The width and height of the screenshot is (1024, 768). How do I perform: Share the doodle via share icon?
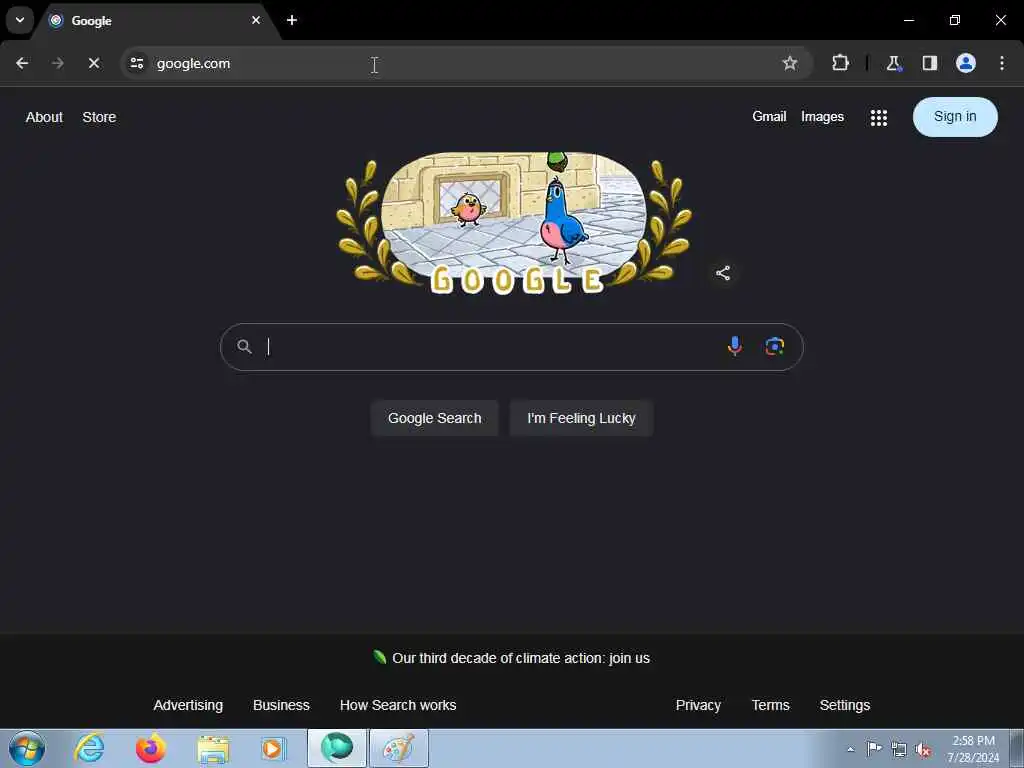[723, 273]
